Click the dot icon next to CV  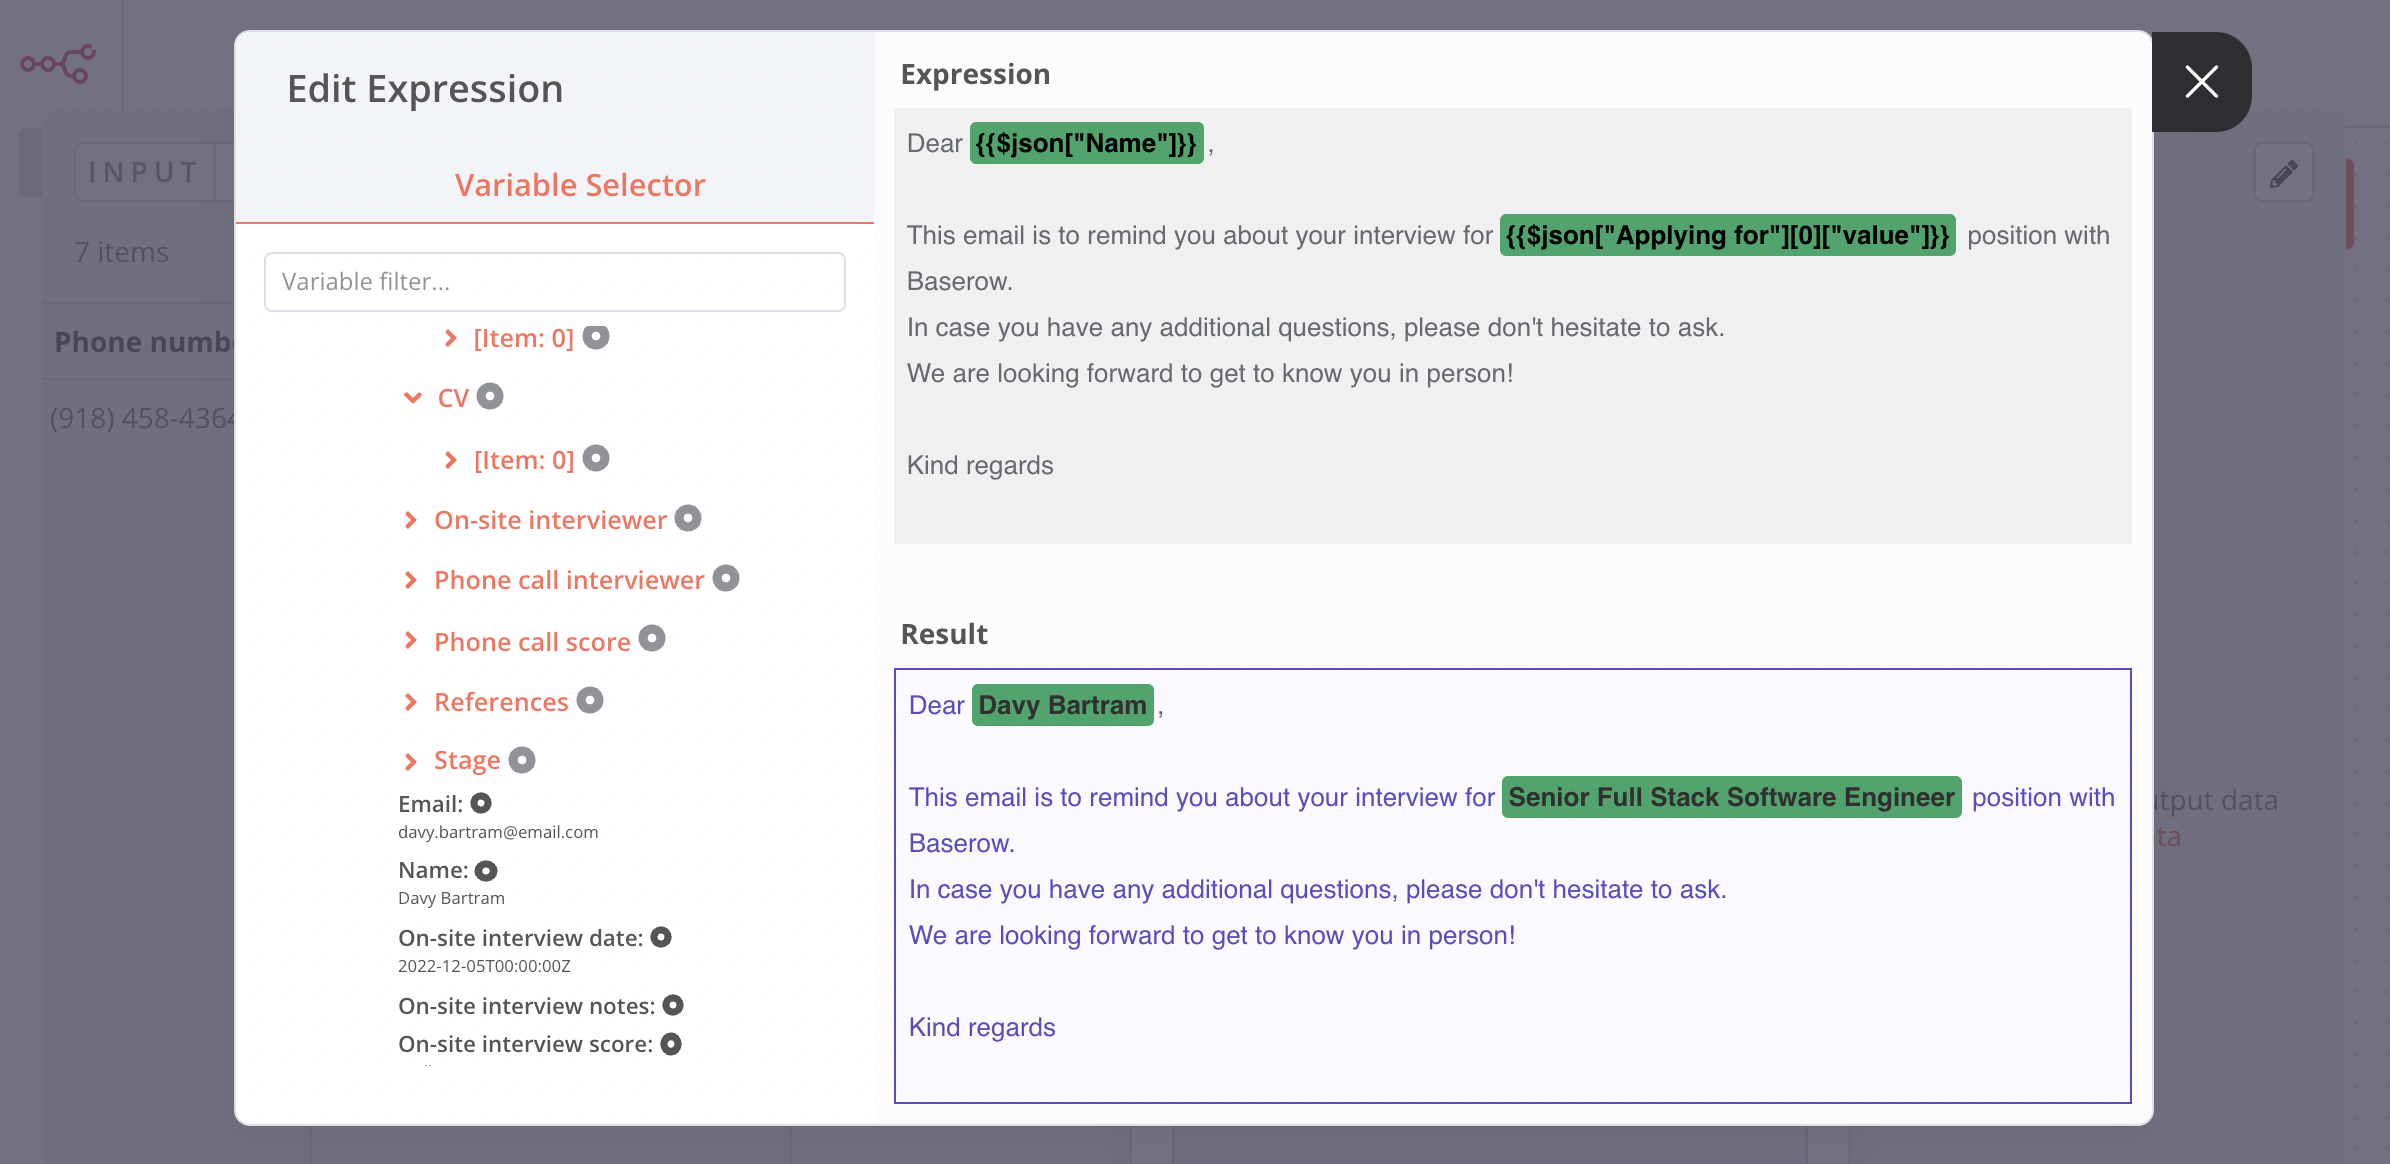click(x=490, y=396)
